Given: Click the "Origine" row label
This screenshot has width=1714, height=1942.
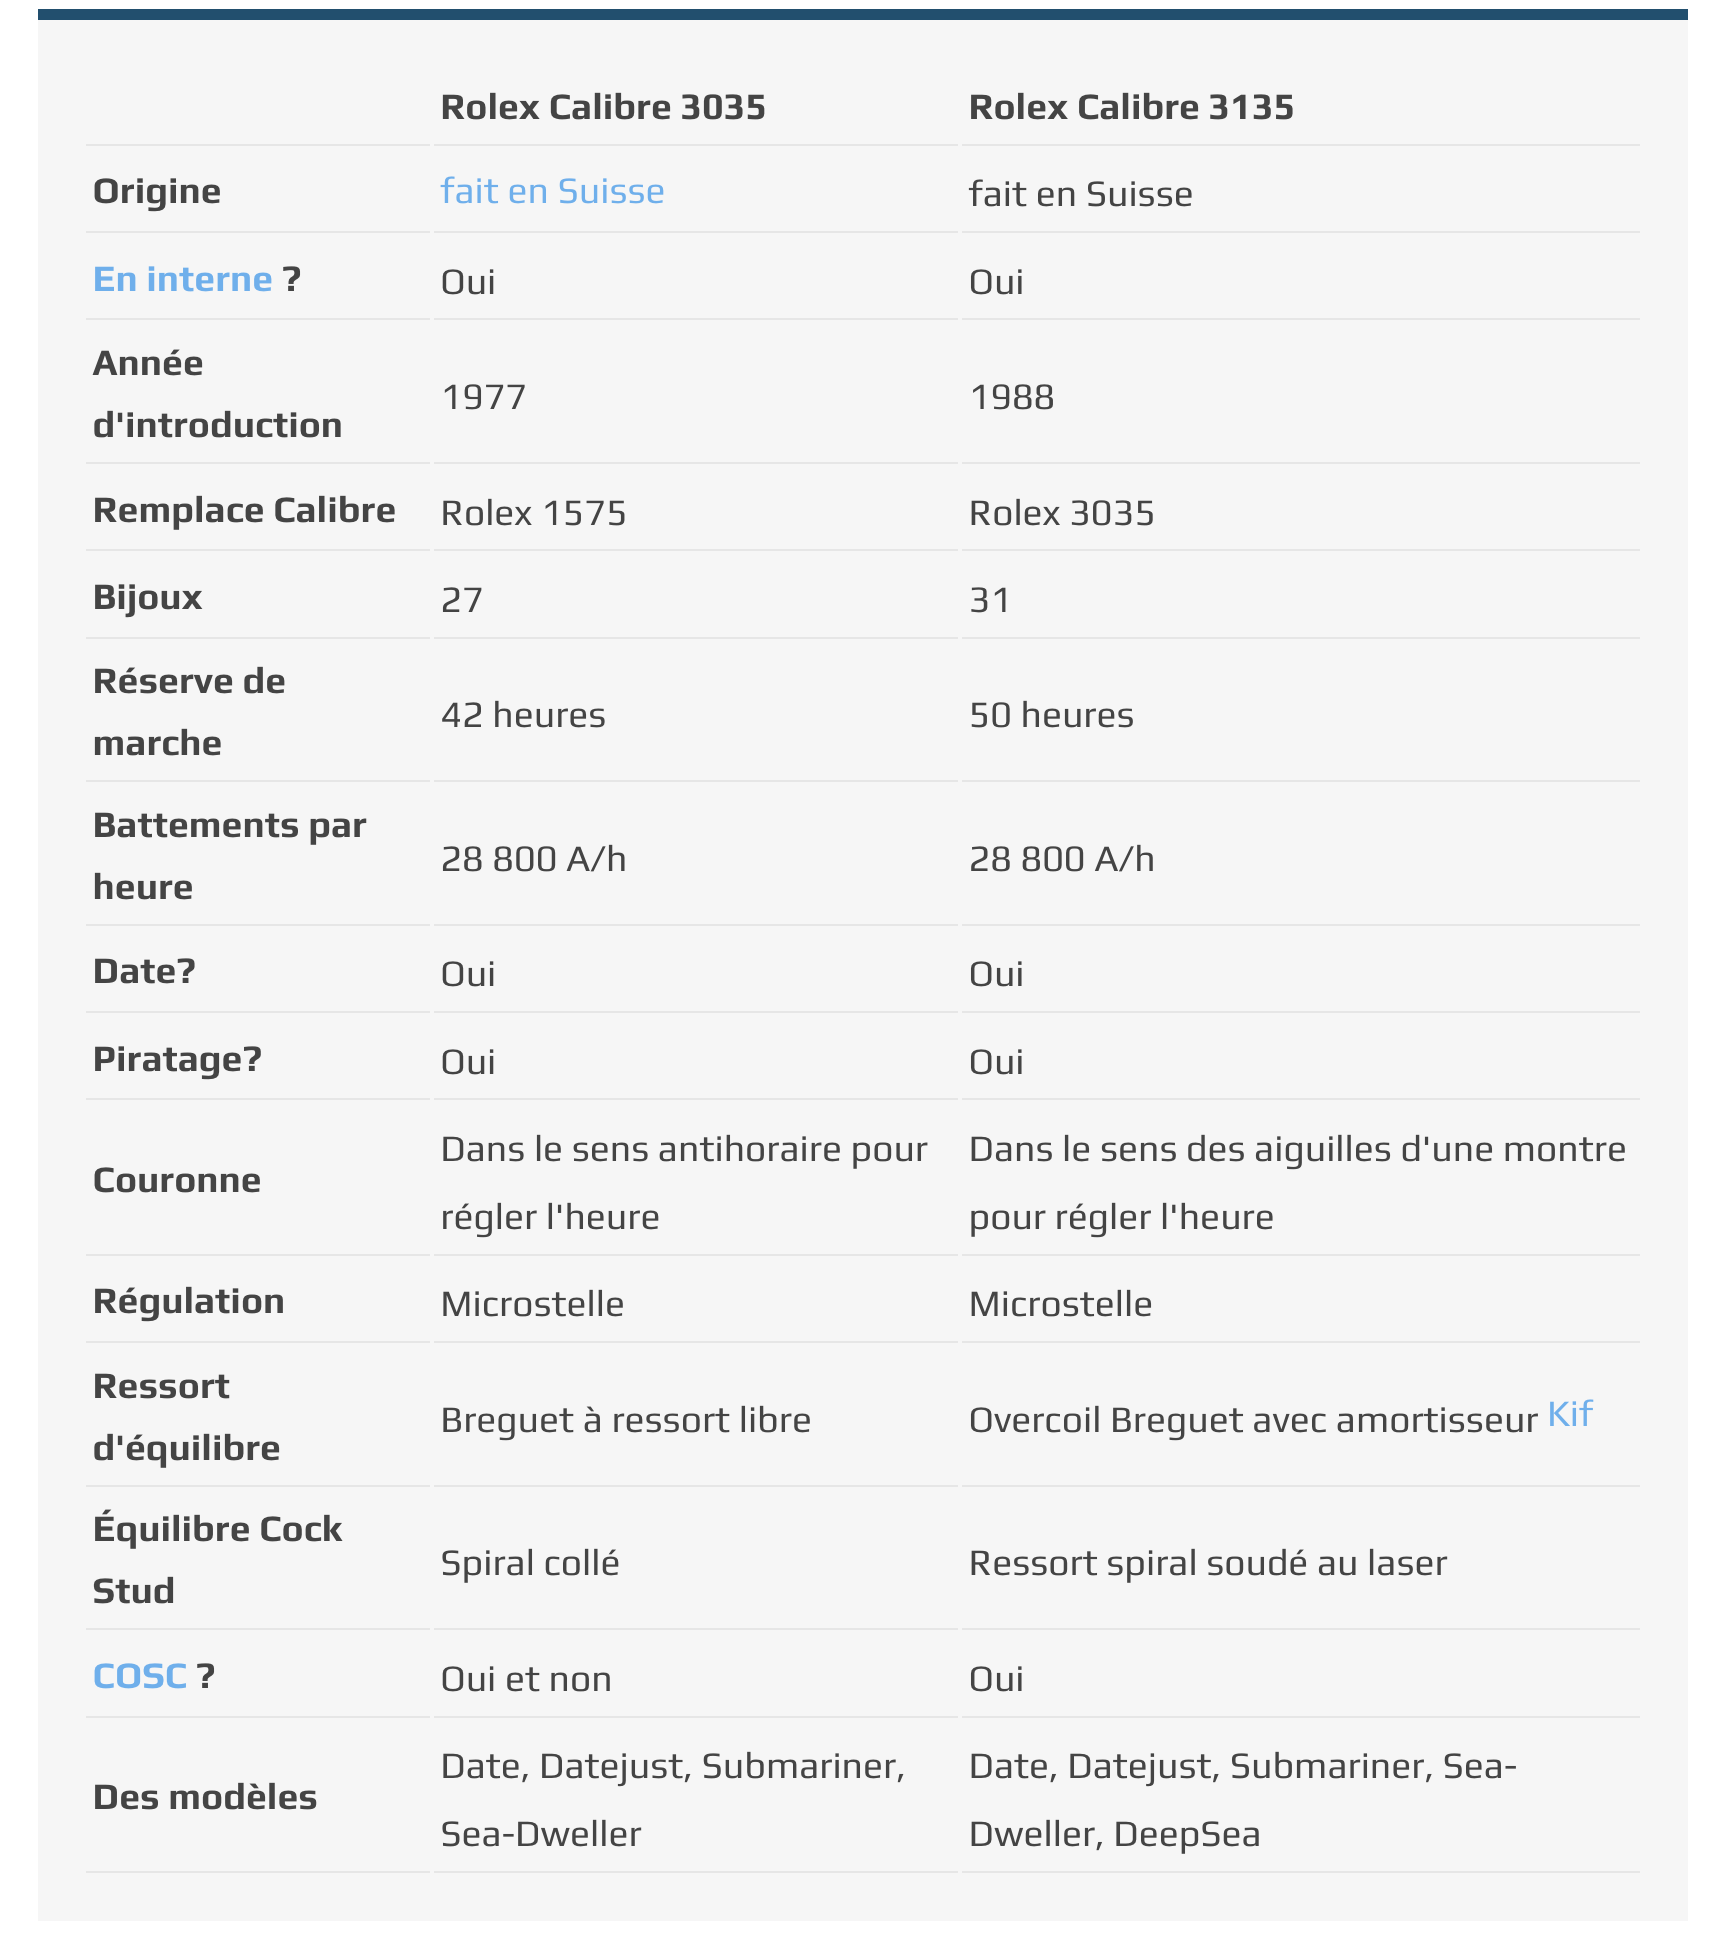Looking at the screenshot, I should coord(157,191).
